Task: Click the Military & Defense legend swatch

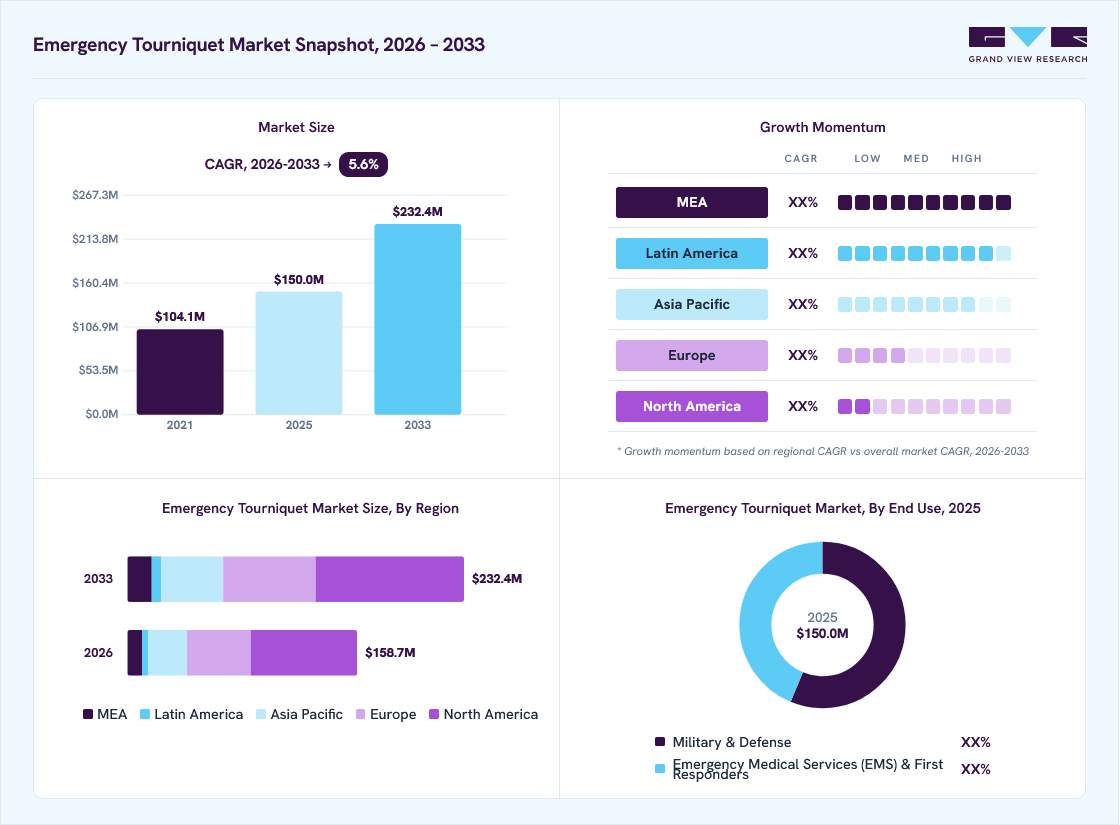Action: [x=660, y=741]
